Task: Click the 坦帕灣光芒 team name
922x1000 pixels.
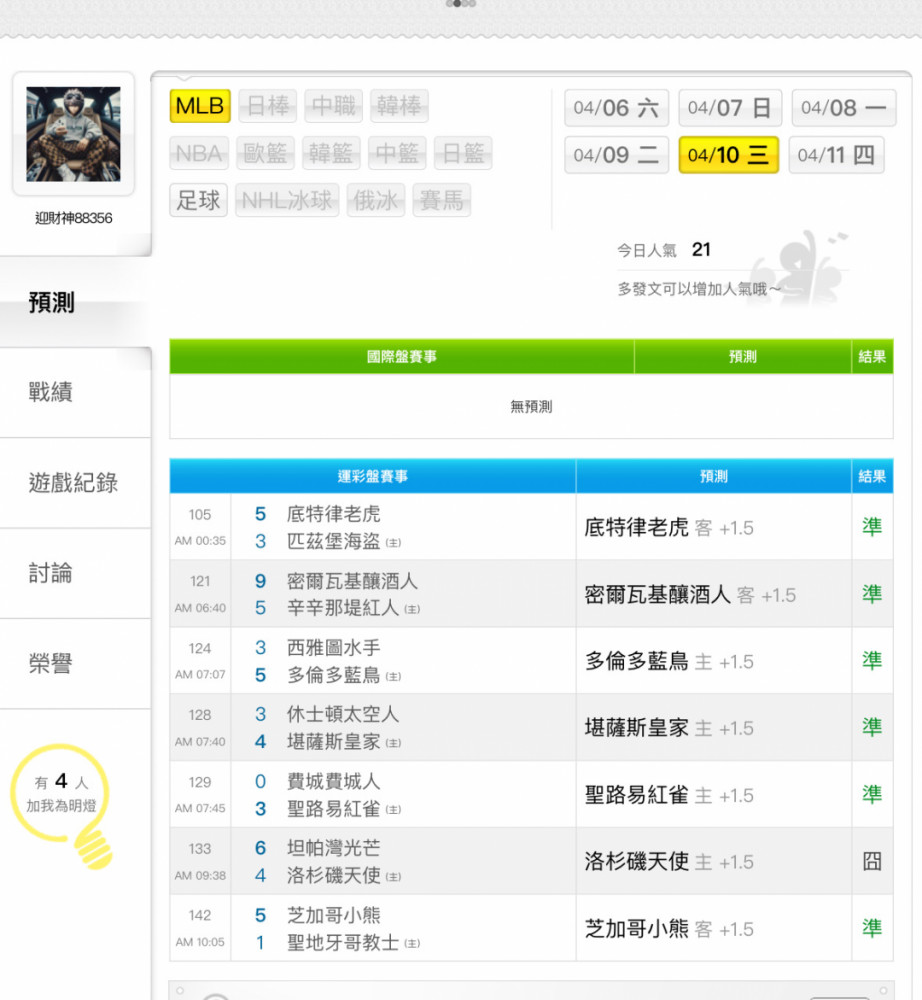Action: click(x=333, y=848)
